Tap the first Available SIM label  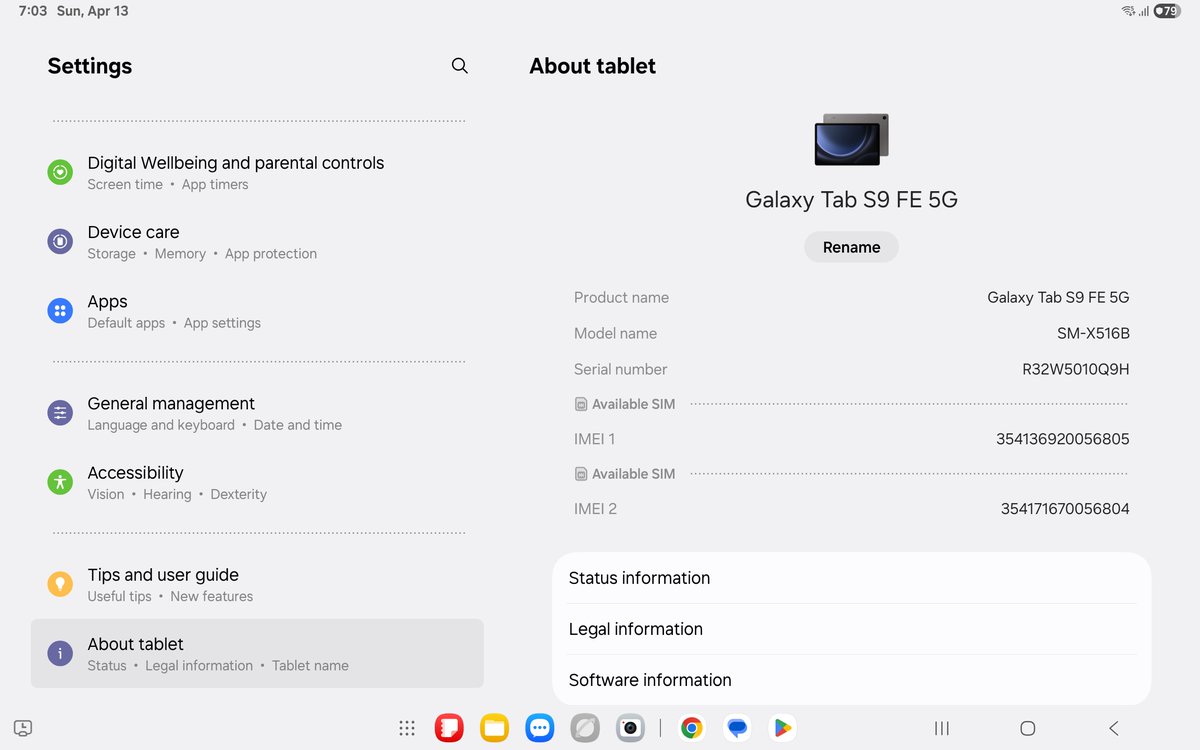tap(633, 404)
